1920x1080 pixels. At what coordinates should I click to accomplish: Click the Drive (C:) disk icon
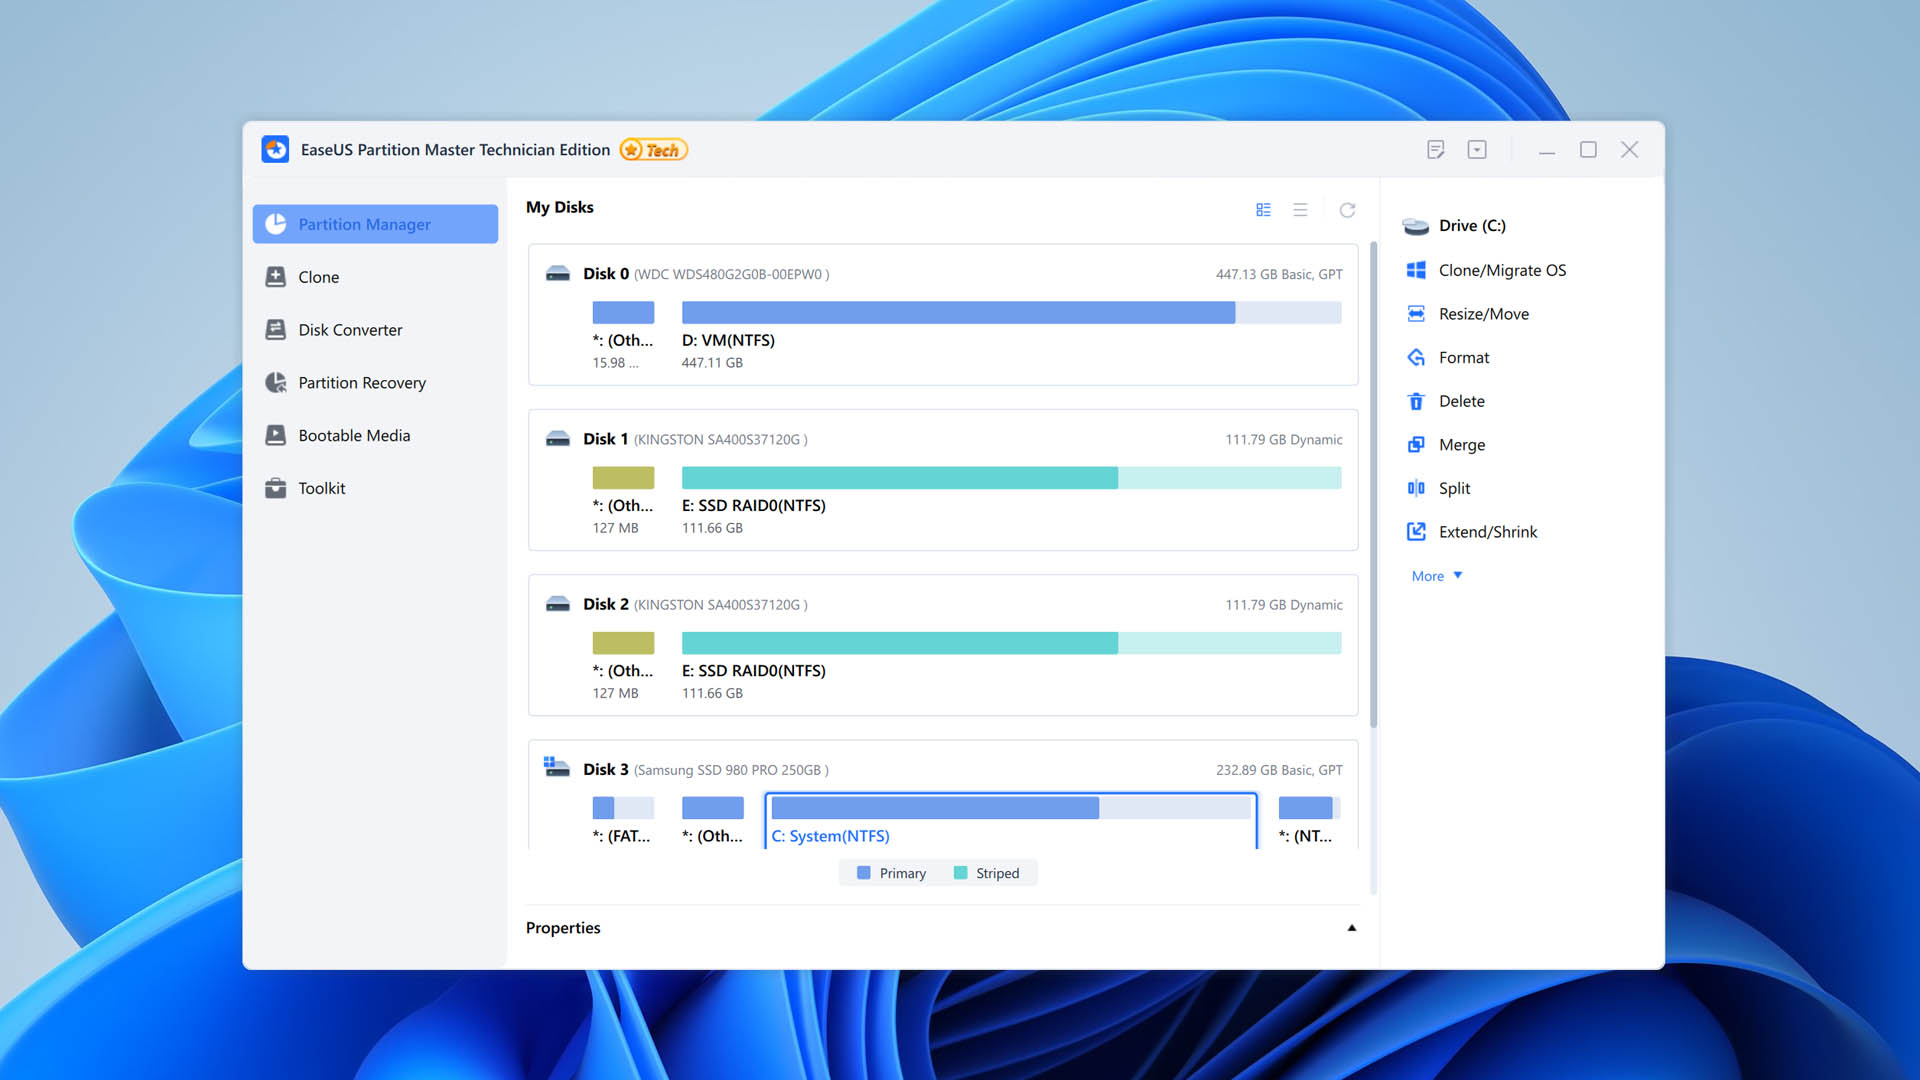(x=1415, y=226)
